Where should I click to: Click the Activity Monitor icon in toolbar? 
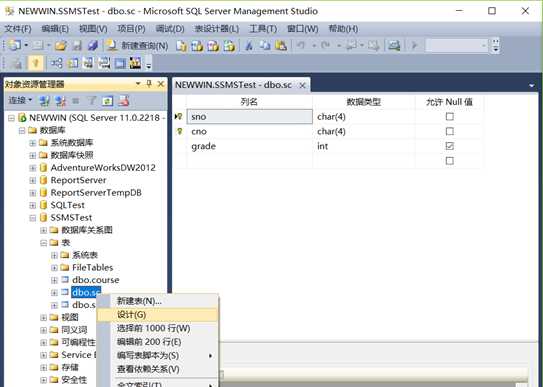click(x=394, y=45)
